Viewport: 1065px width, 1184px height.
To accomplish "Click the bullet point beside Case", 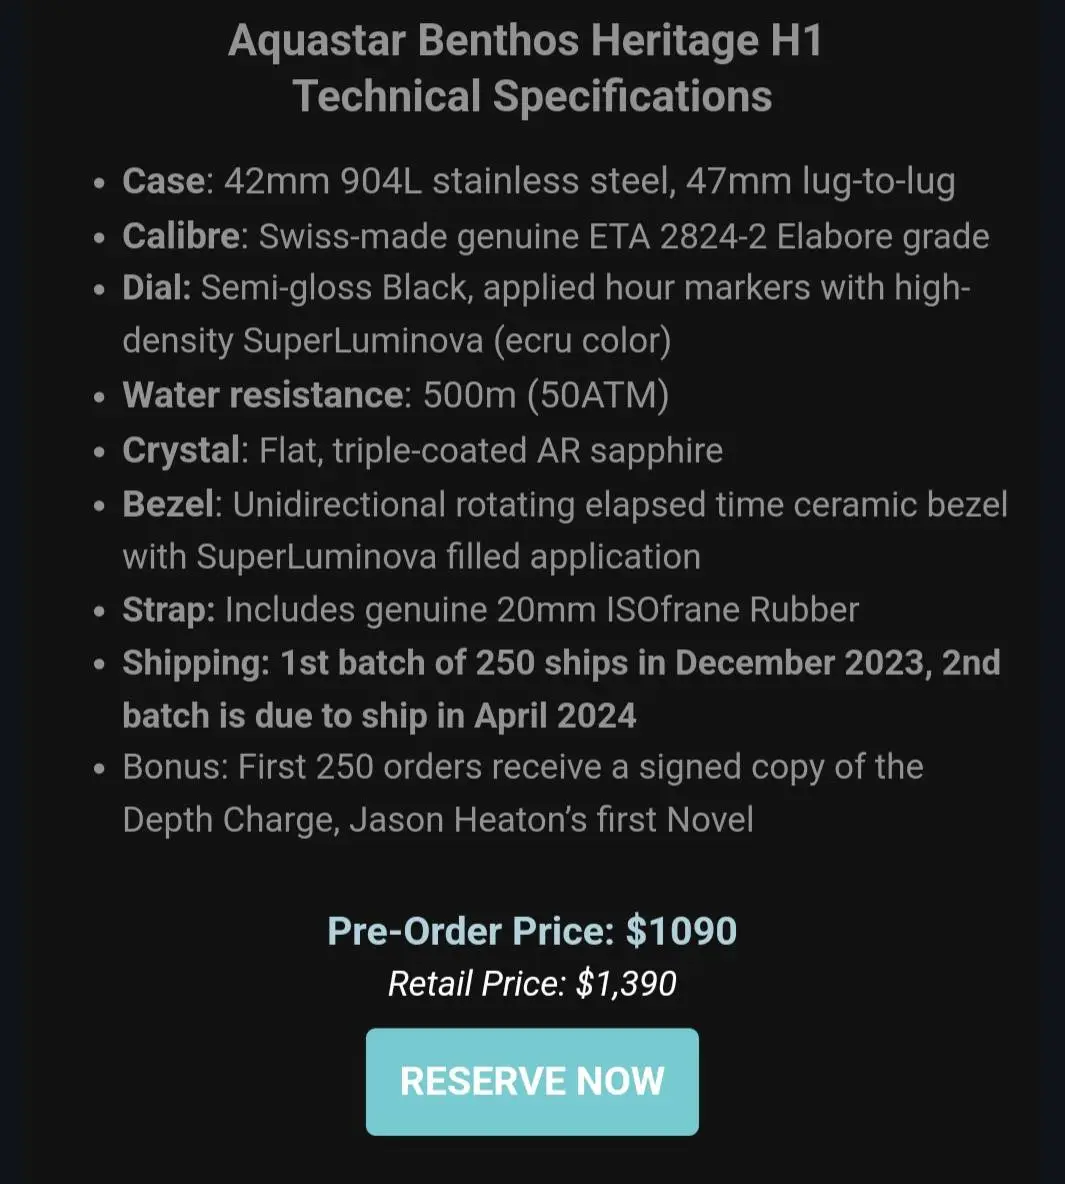I will click(x=99, y=183).
